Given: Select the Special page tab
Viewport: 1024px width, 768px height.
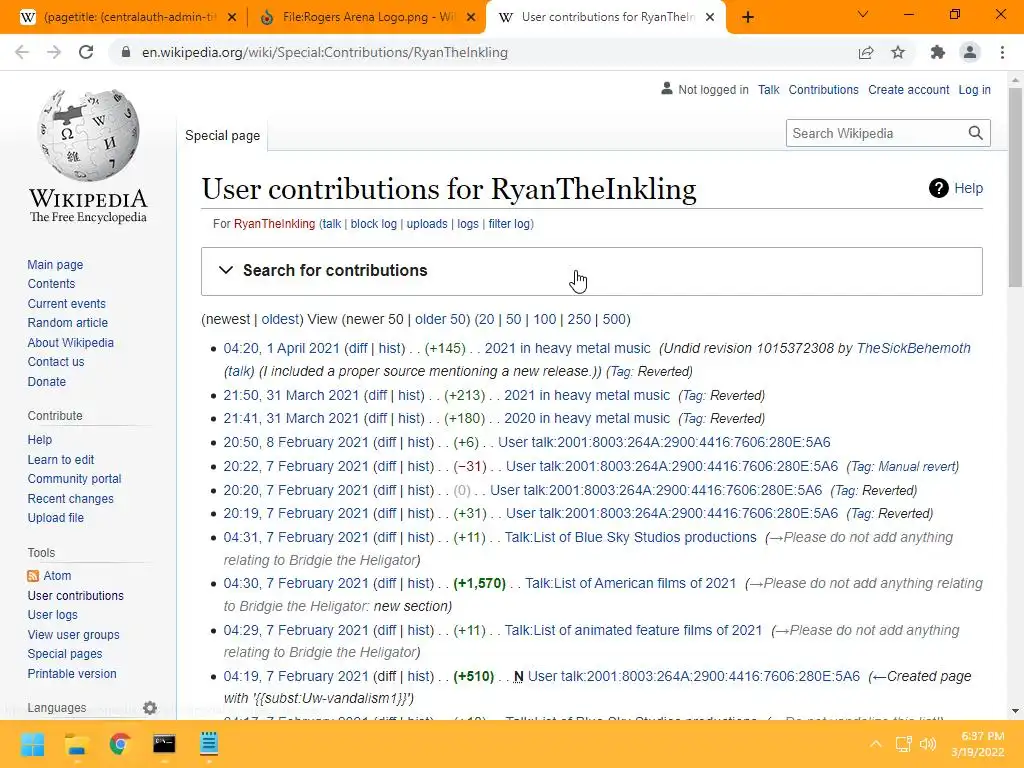Looking at the screenshot, I should click(x=222, y=135).
